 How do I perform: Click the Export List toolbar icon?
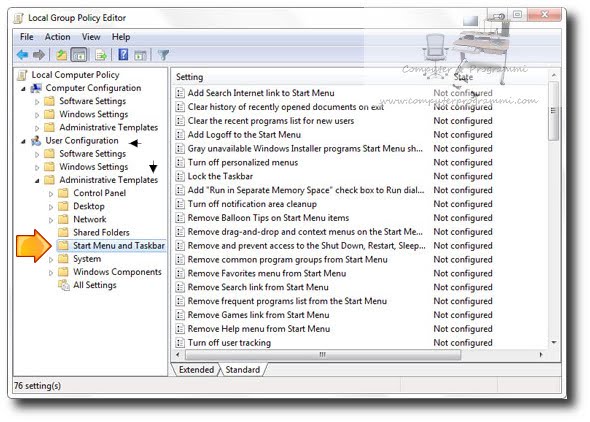(x=100, y=55)
